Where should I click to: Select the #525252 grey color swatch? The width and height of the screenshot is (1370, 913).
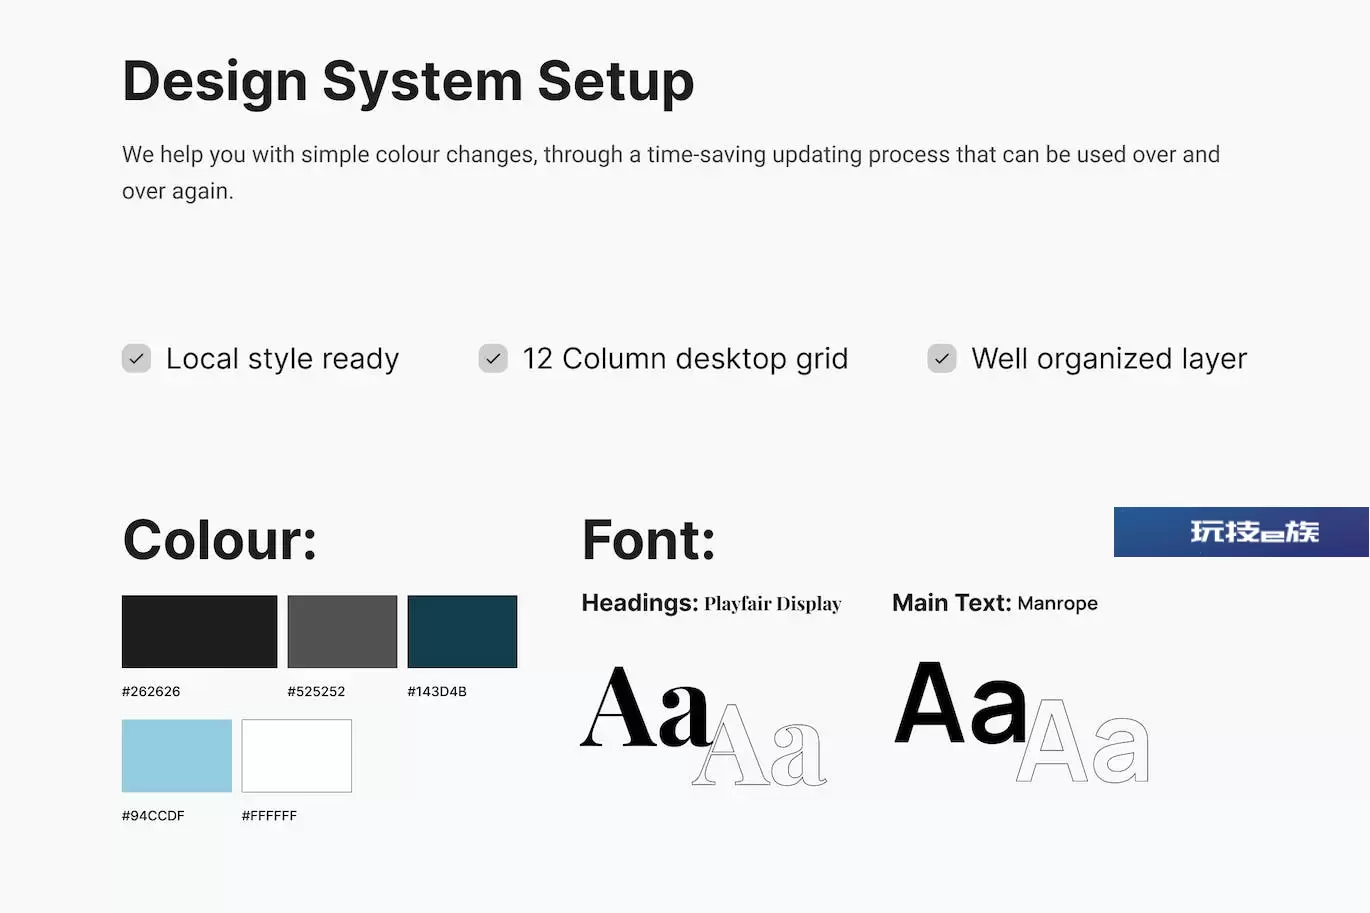[x=342, y=631]
